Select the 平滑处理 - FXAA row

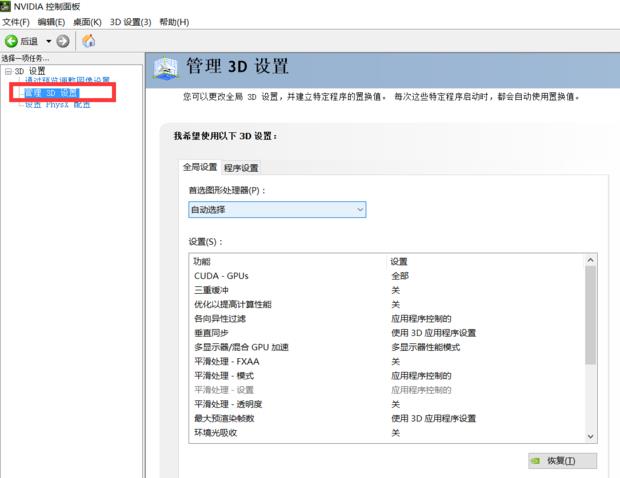[x=226, y=361]
